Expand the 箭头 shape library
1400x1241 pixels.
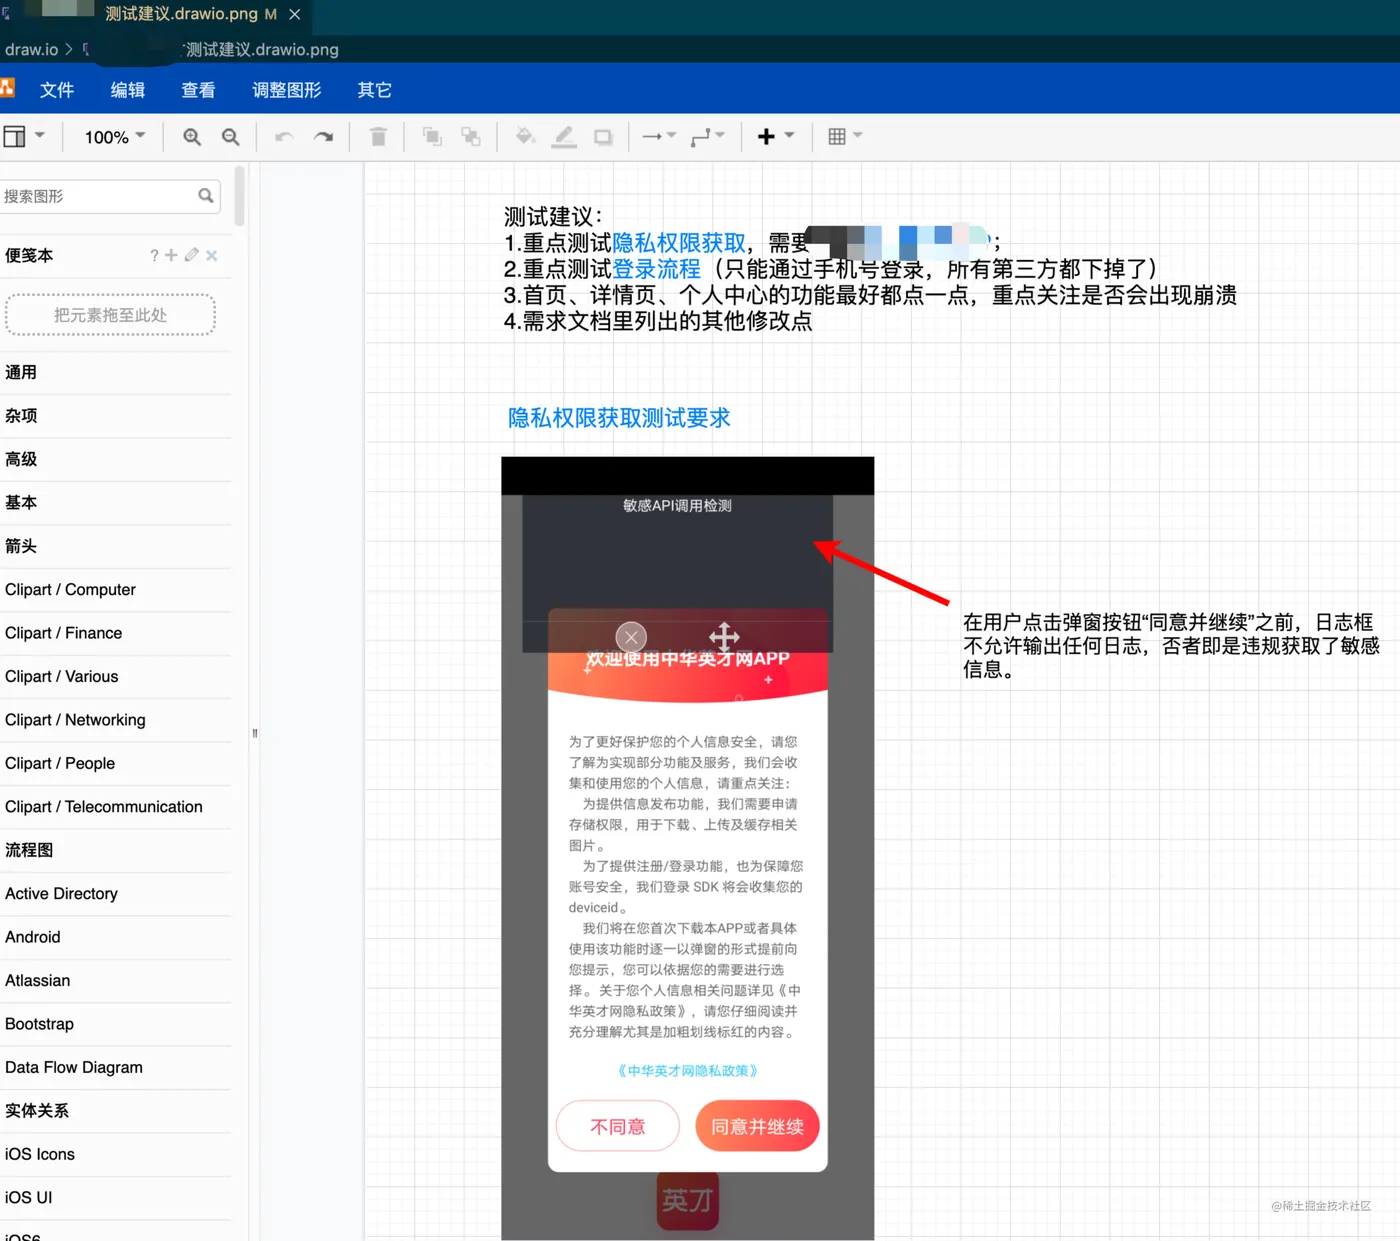coord(116,546)
